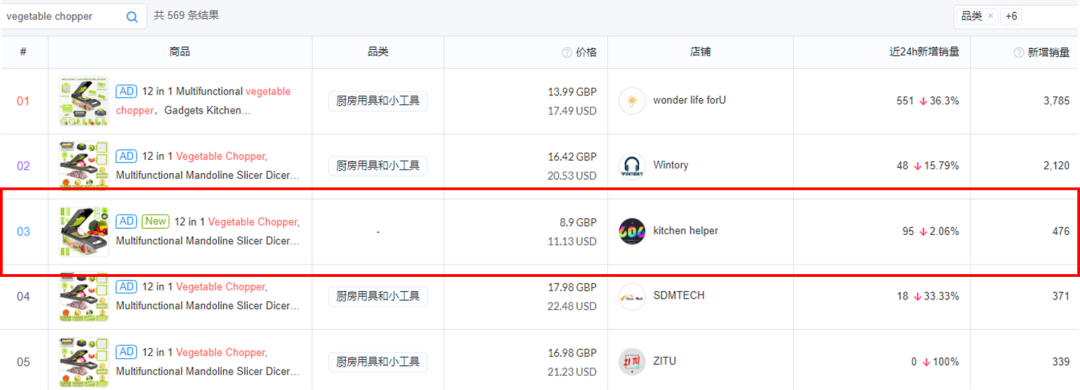Image resolution: width=1080 pixels, height=390 pixels.
Task: Click the 共 569 条结果 result count
Action: 187,15
